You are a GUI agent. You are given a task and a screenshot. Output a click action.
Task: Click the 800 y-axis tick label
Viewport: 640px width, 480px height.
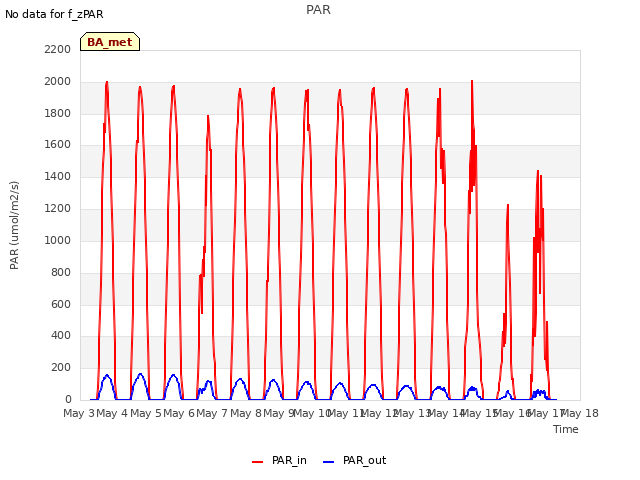(x=61, y=272)
